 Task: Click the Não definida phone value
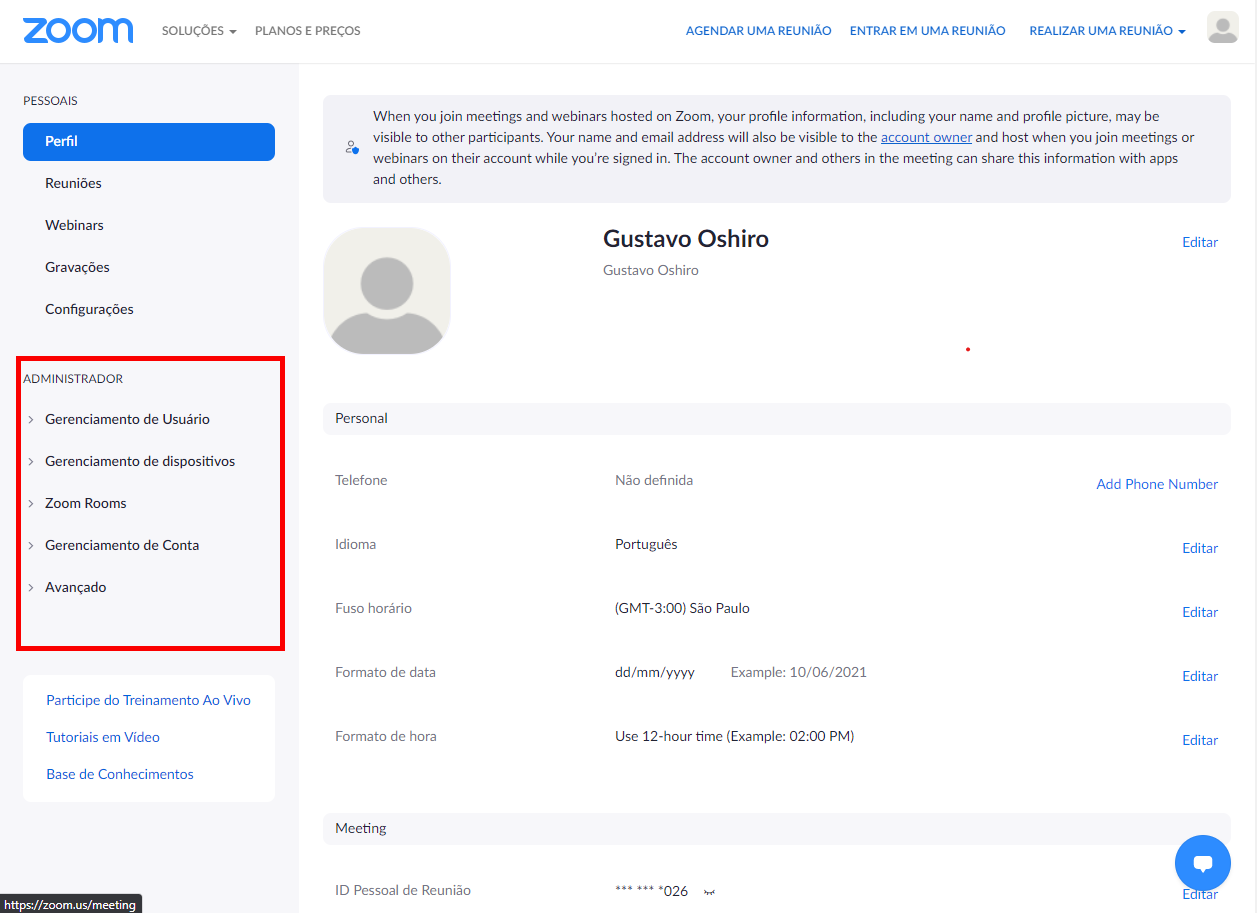[654, 480]
